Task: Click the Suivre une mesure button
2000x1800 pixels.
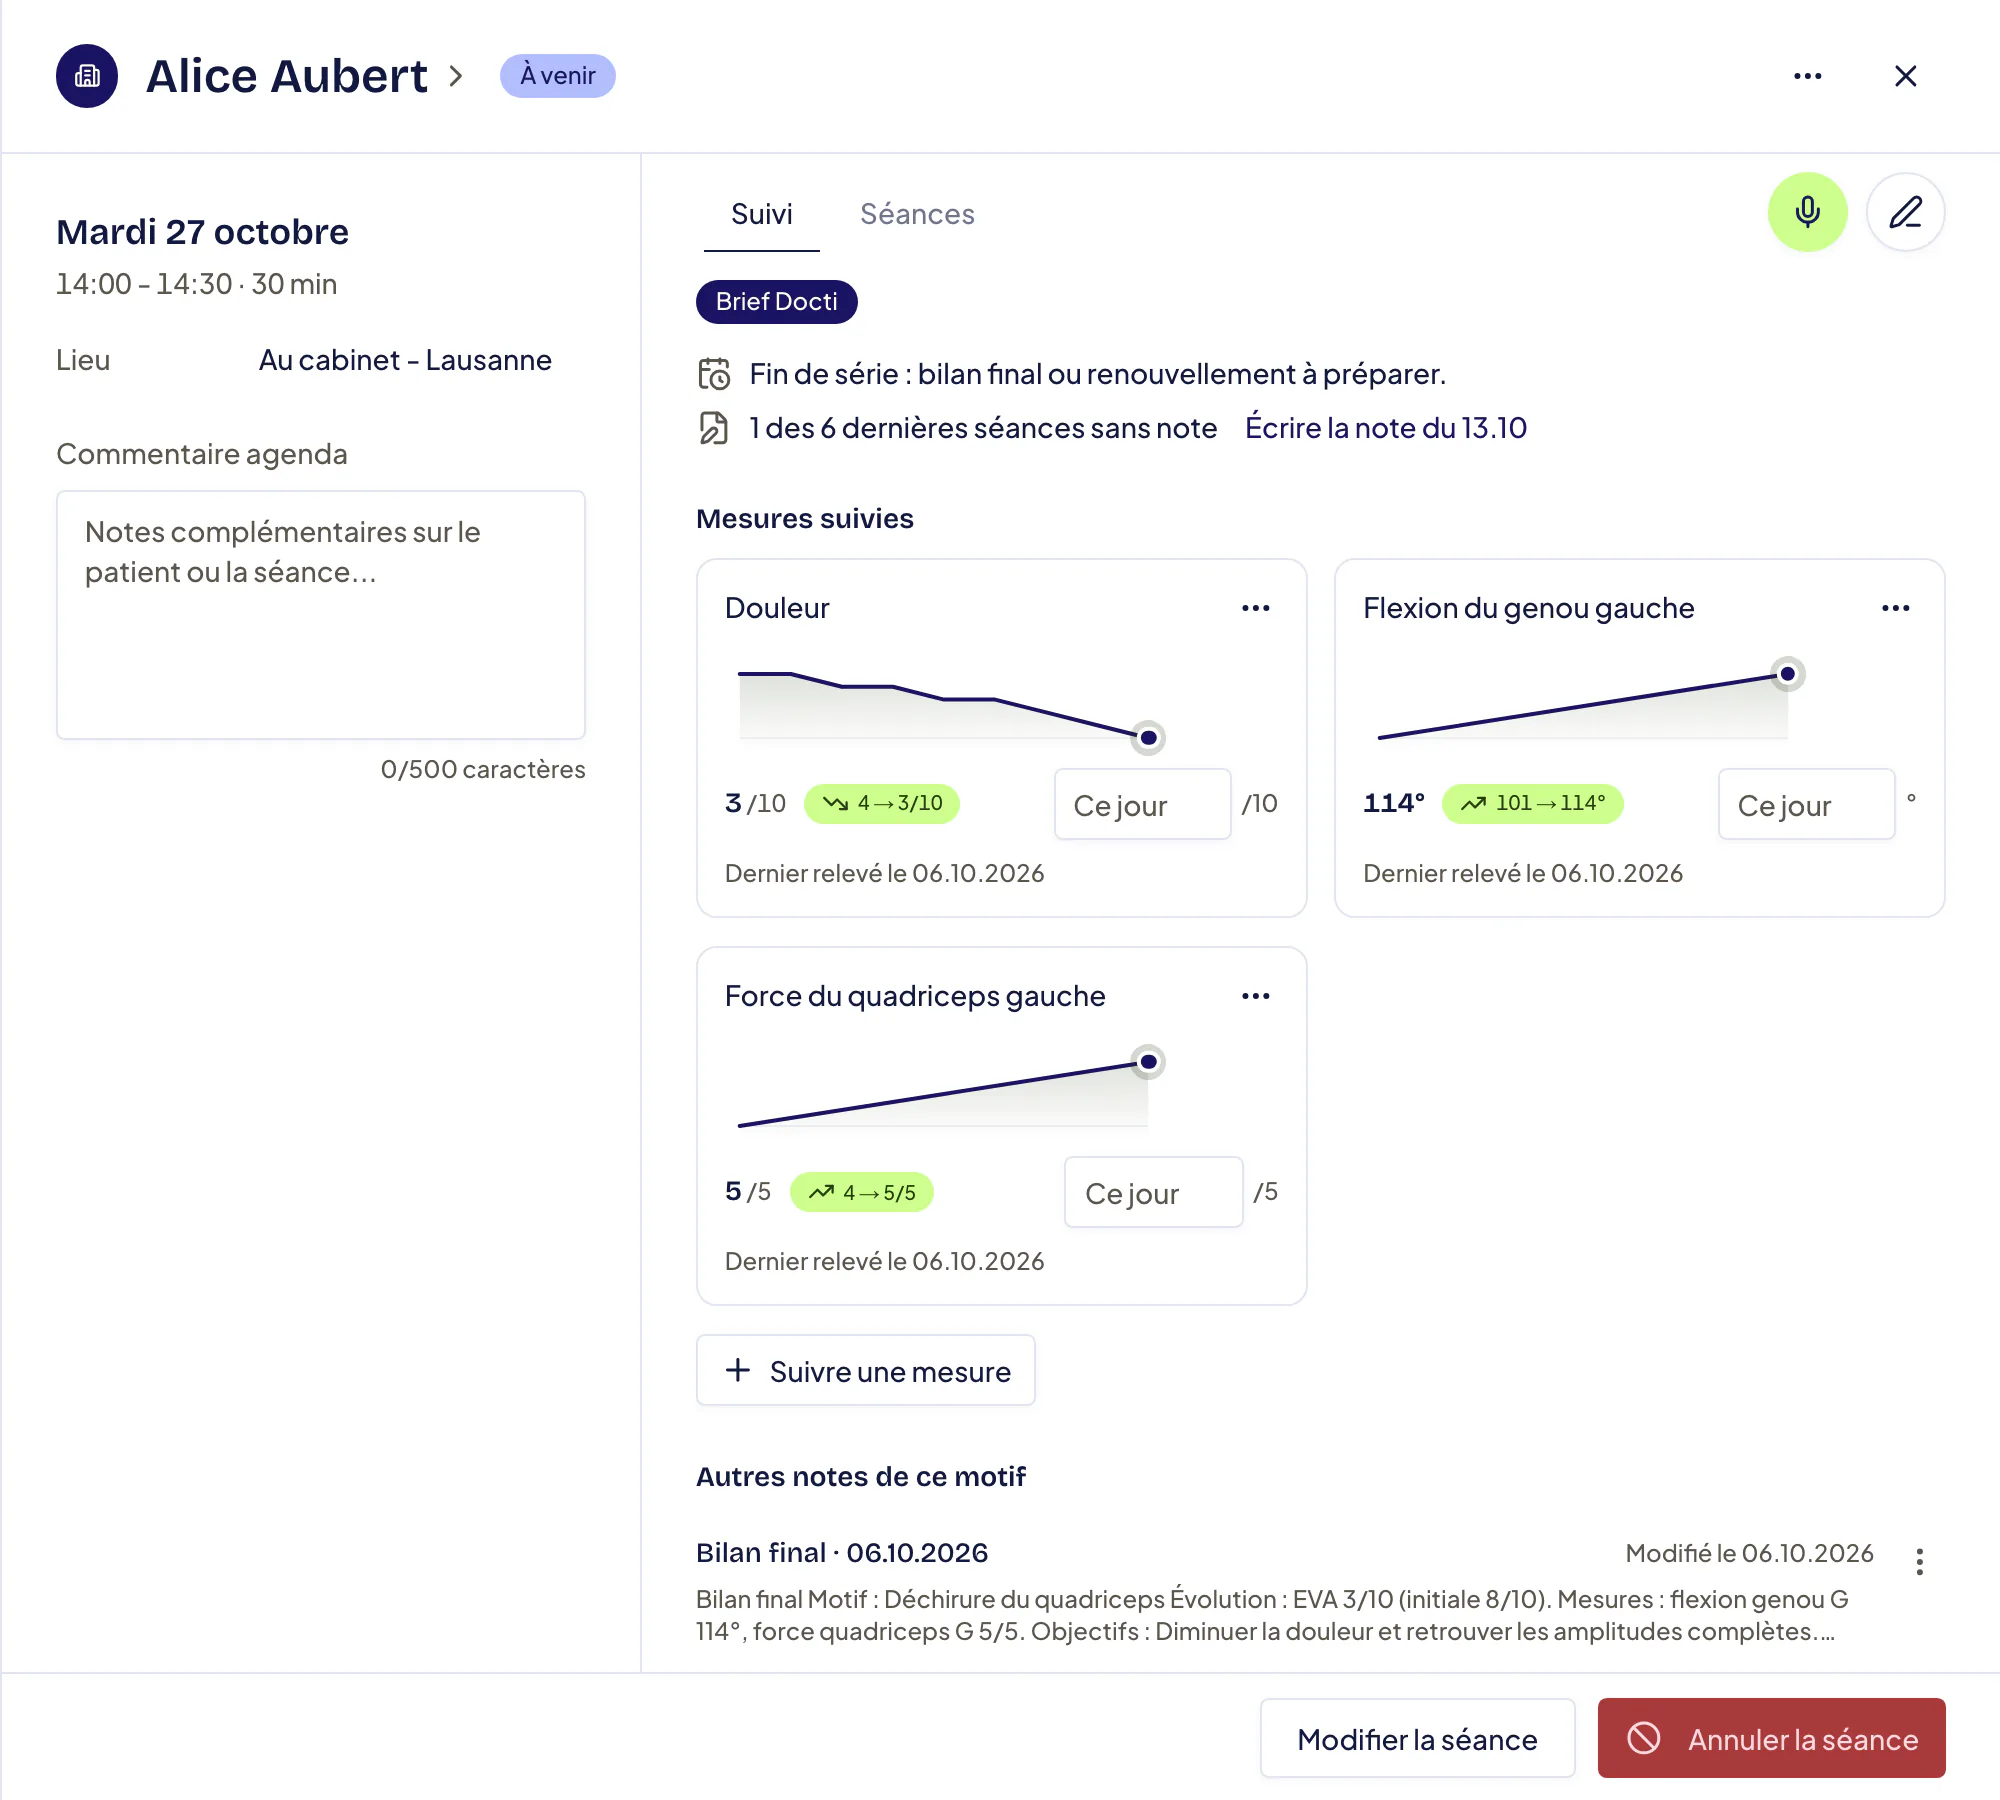Action: pos(865,1371)
